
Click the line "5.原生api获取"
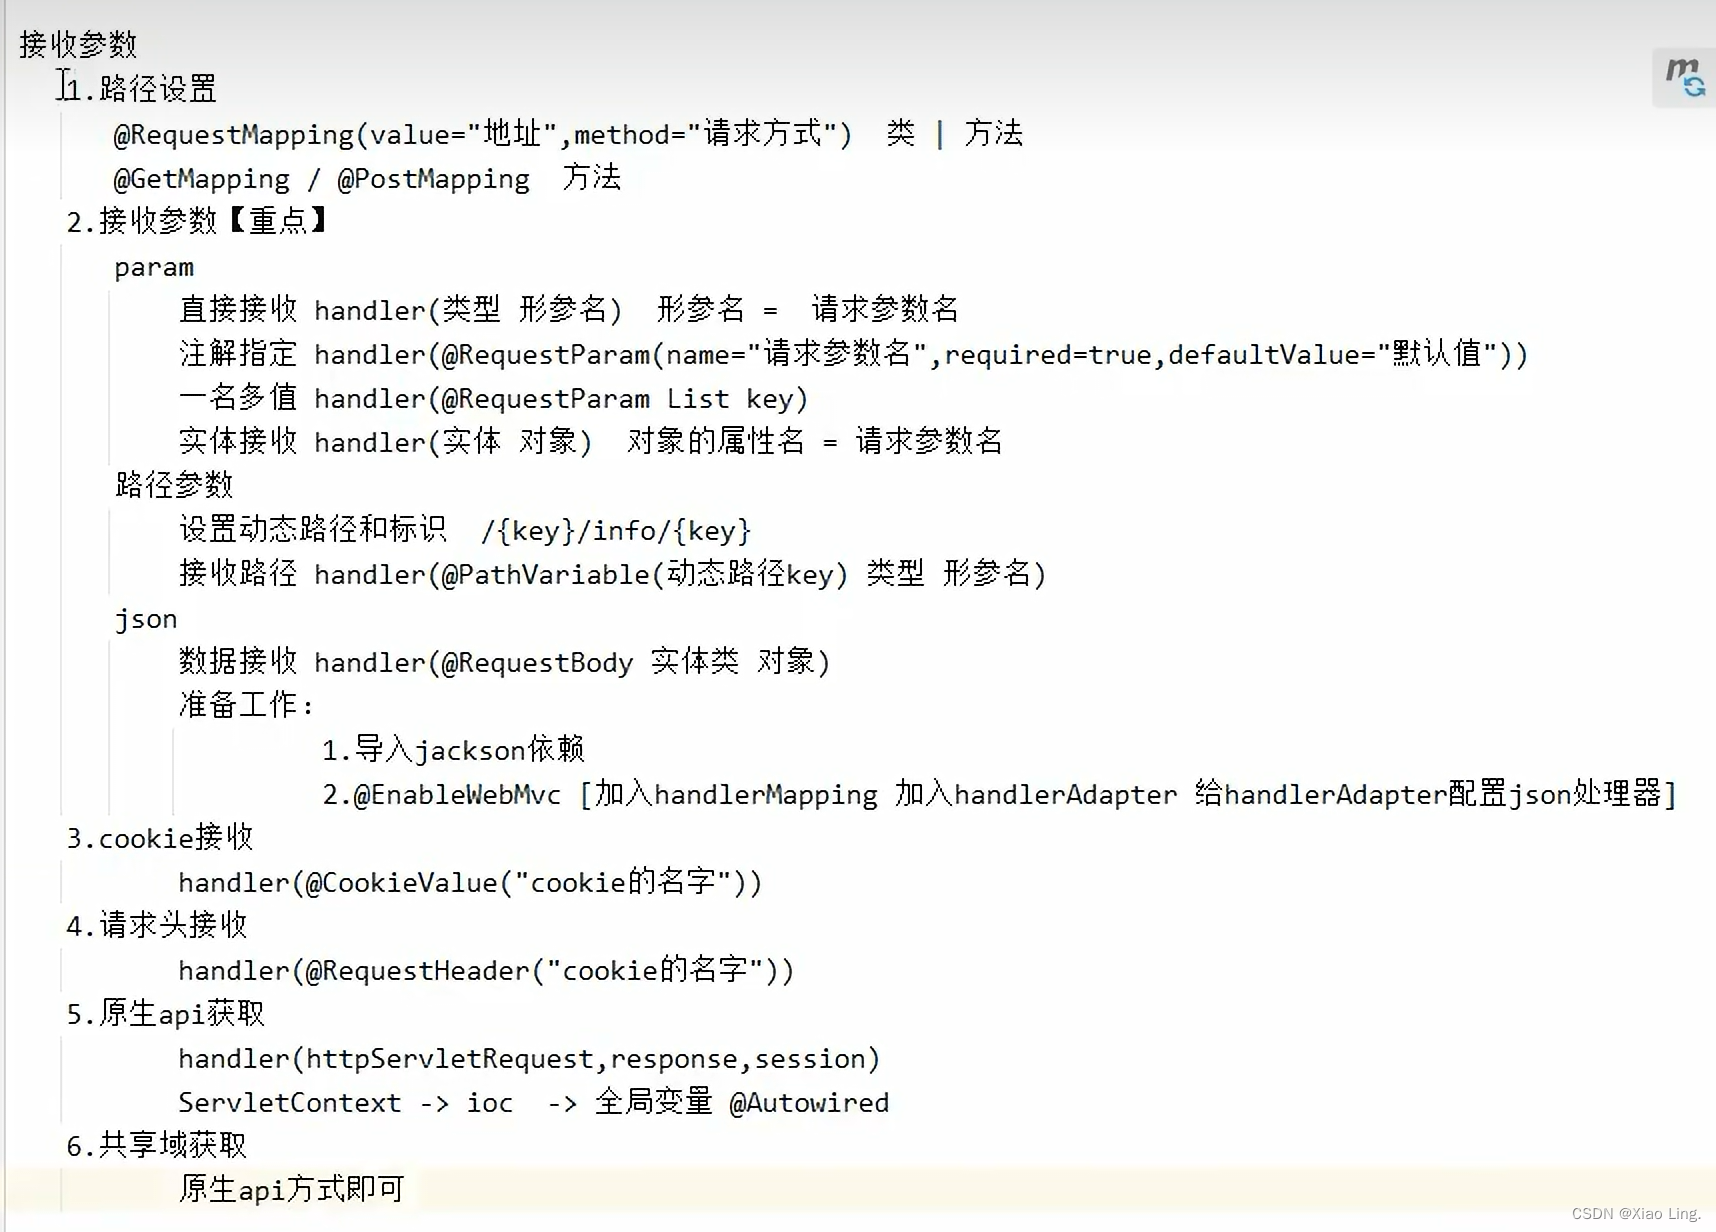click(x=166, y=1014)
